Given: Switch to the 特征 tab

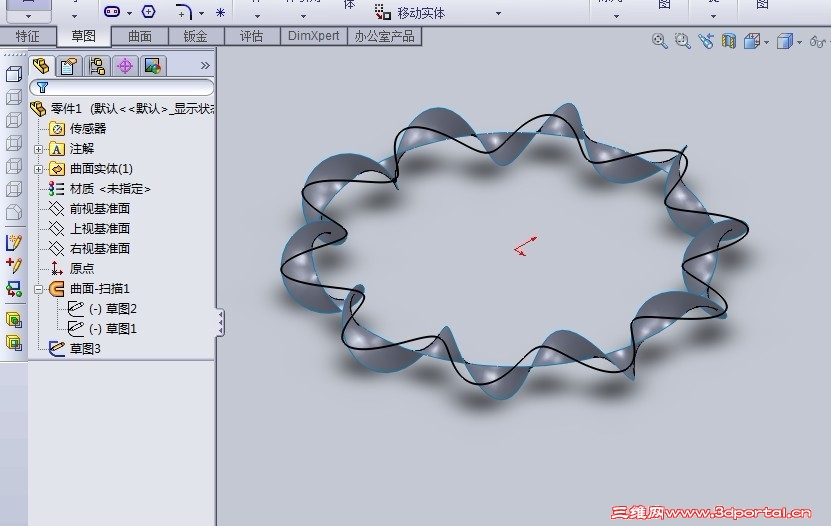Looking at the screenshot, I should [28, 36].
